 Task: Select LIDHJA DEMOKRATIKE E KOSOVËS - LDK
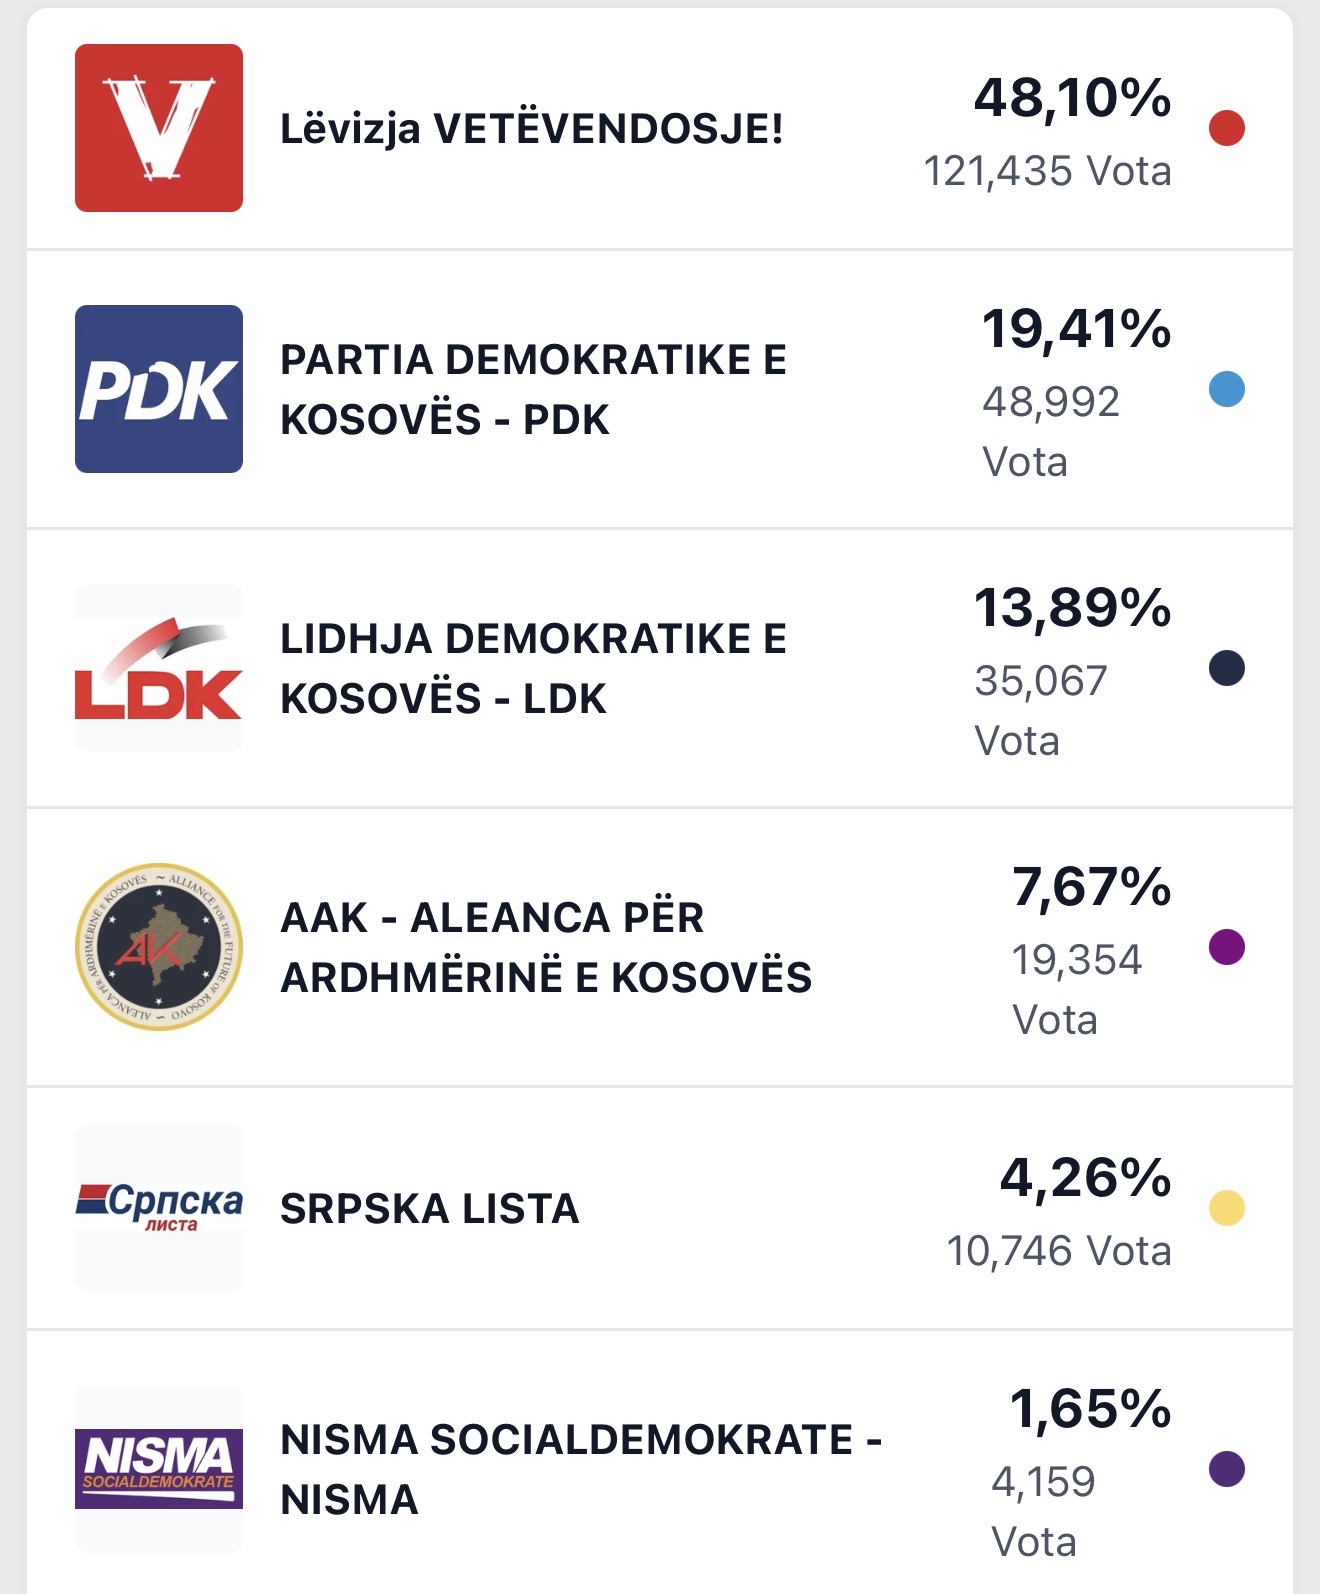[533, 668]
